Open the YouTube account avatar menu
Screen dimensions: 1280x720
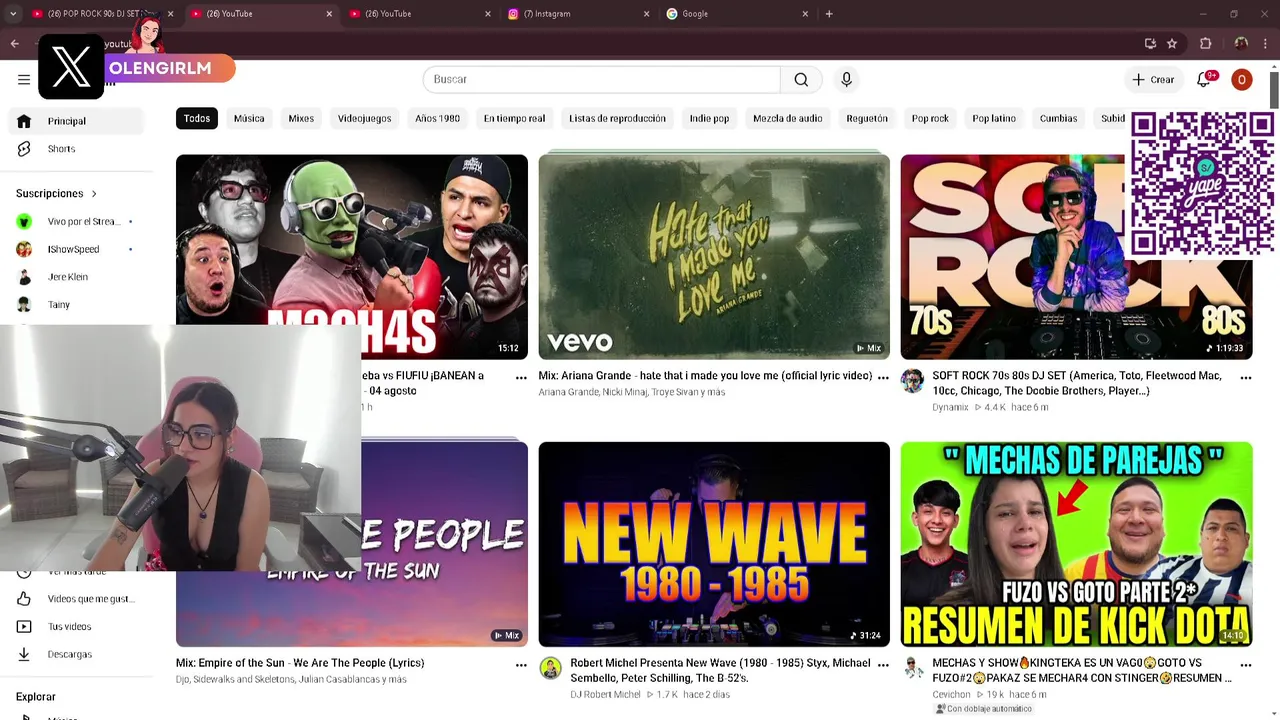click(x=1241, y=79)
